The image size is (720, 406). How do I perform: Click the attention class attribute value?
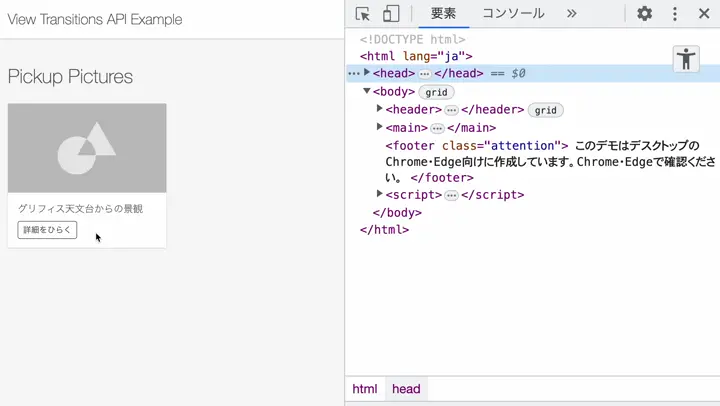point(523,146)
